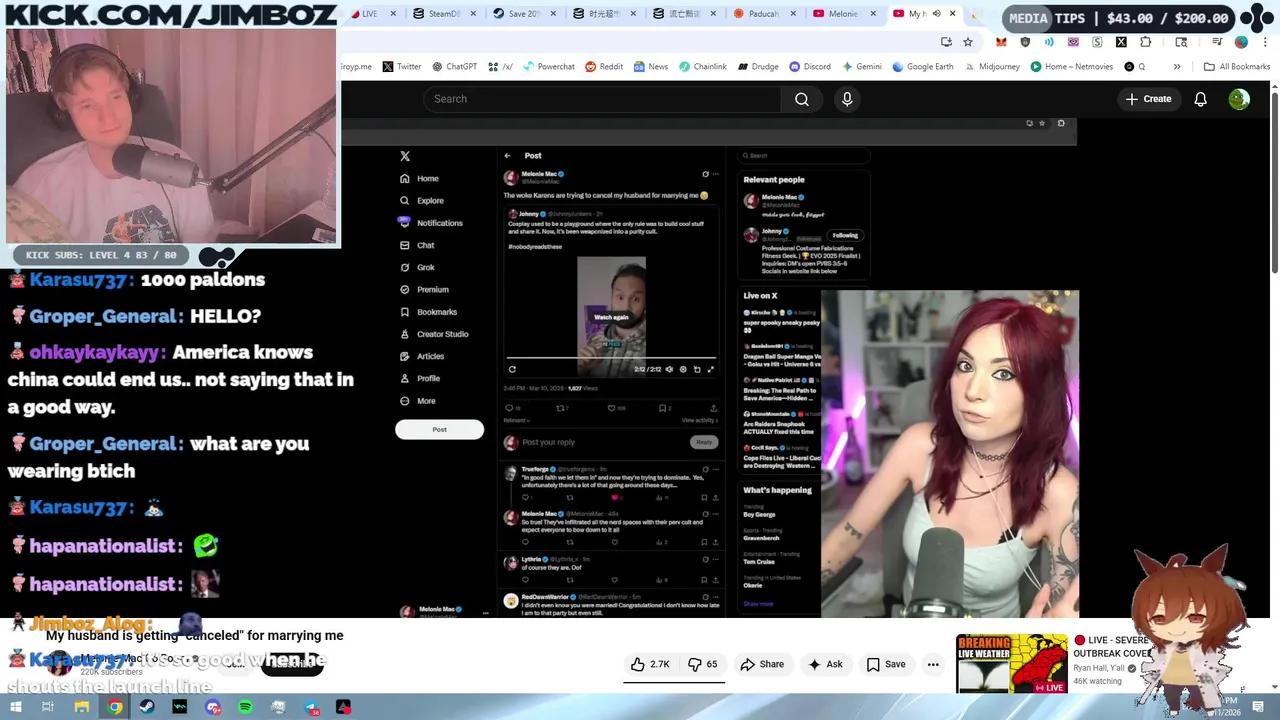The height and width of the screenshot is (720, 1280).
Task: Click Following button beside Johnny in video
Action: [x=845, y=235]
